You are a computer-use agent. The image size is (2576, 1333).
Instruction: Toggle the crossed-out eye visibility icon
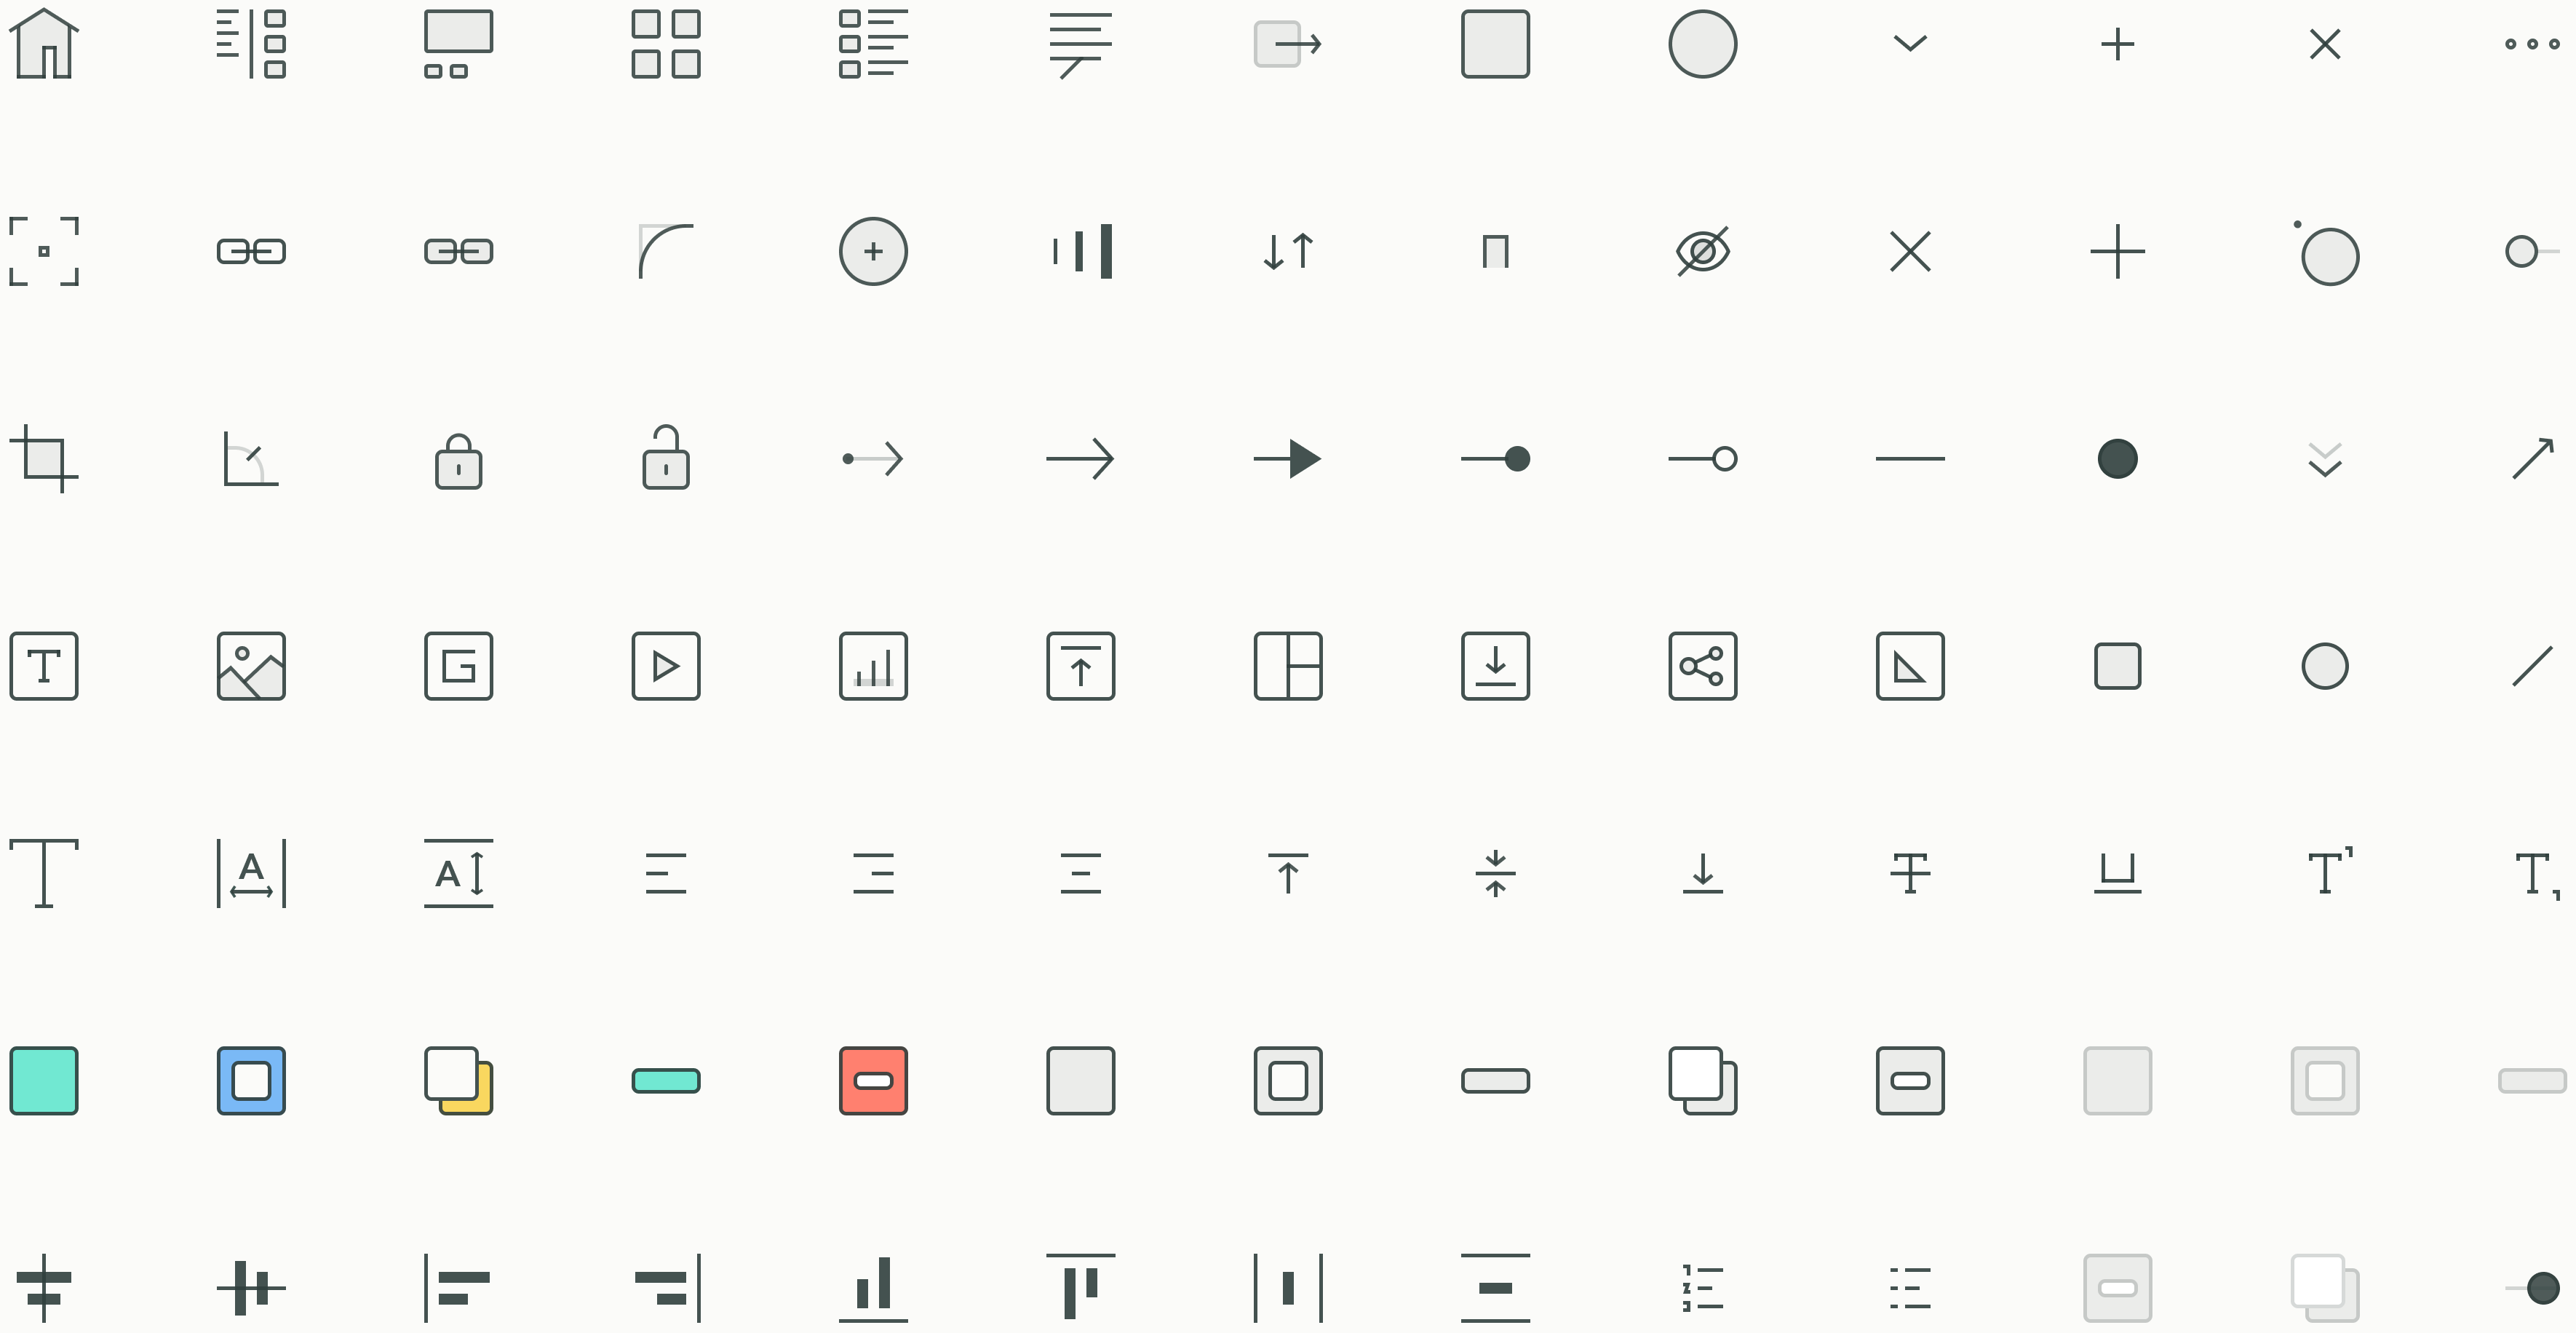point(1702,251)
